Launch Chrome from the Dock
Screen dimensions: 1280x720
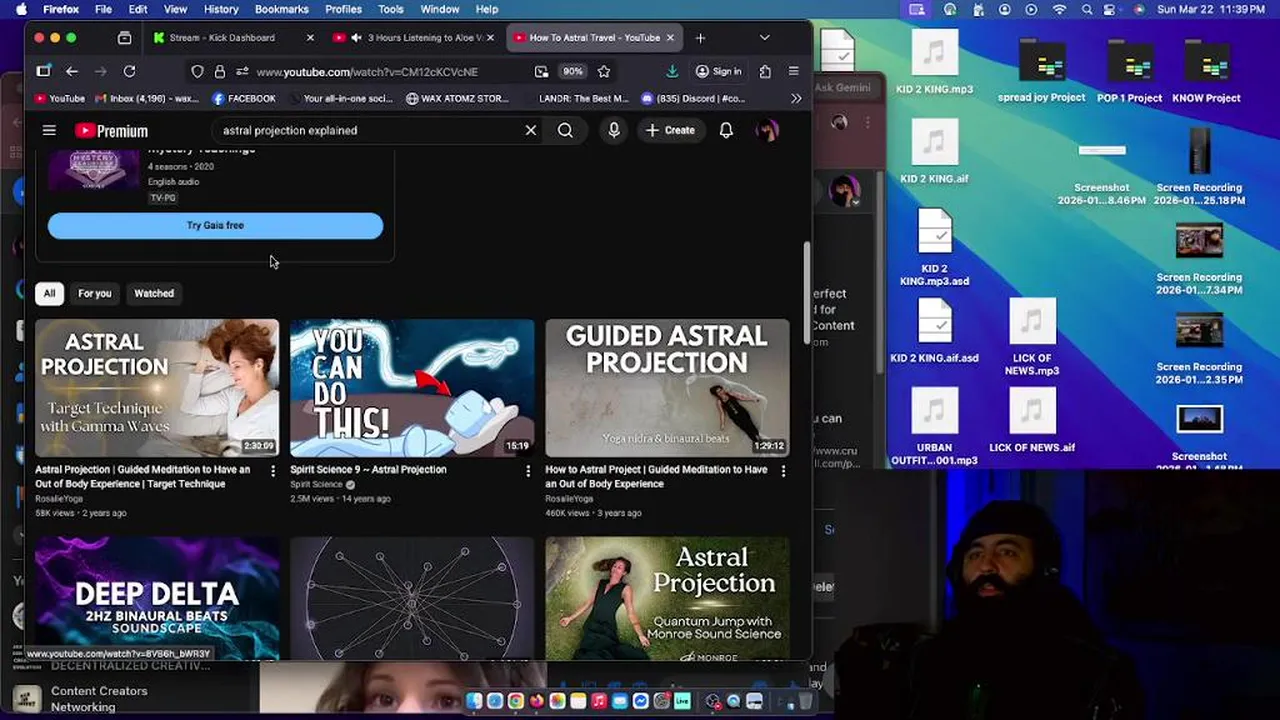(x=515, y=701)
